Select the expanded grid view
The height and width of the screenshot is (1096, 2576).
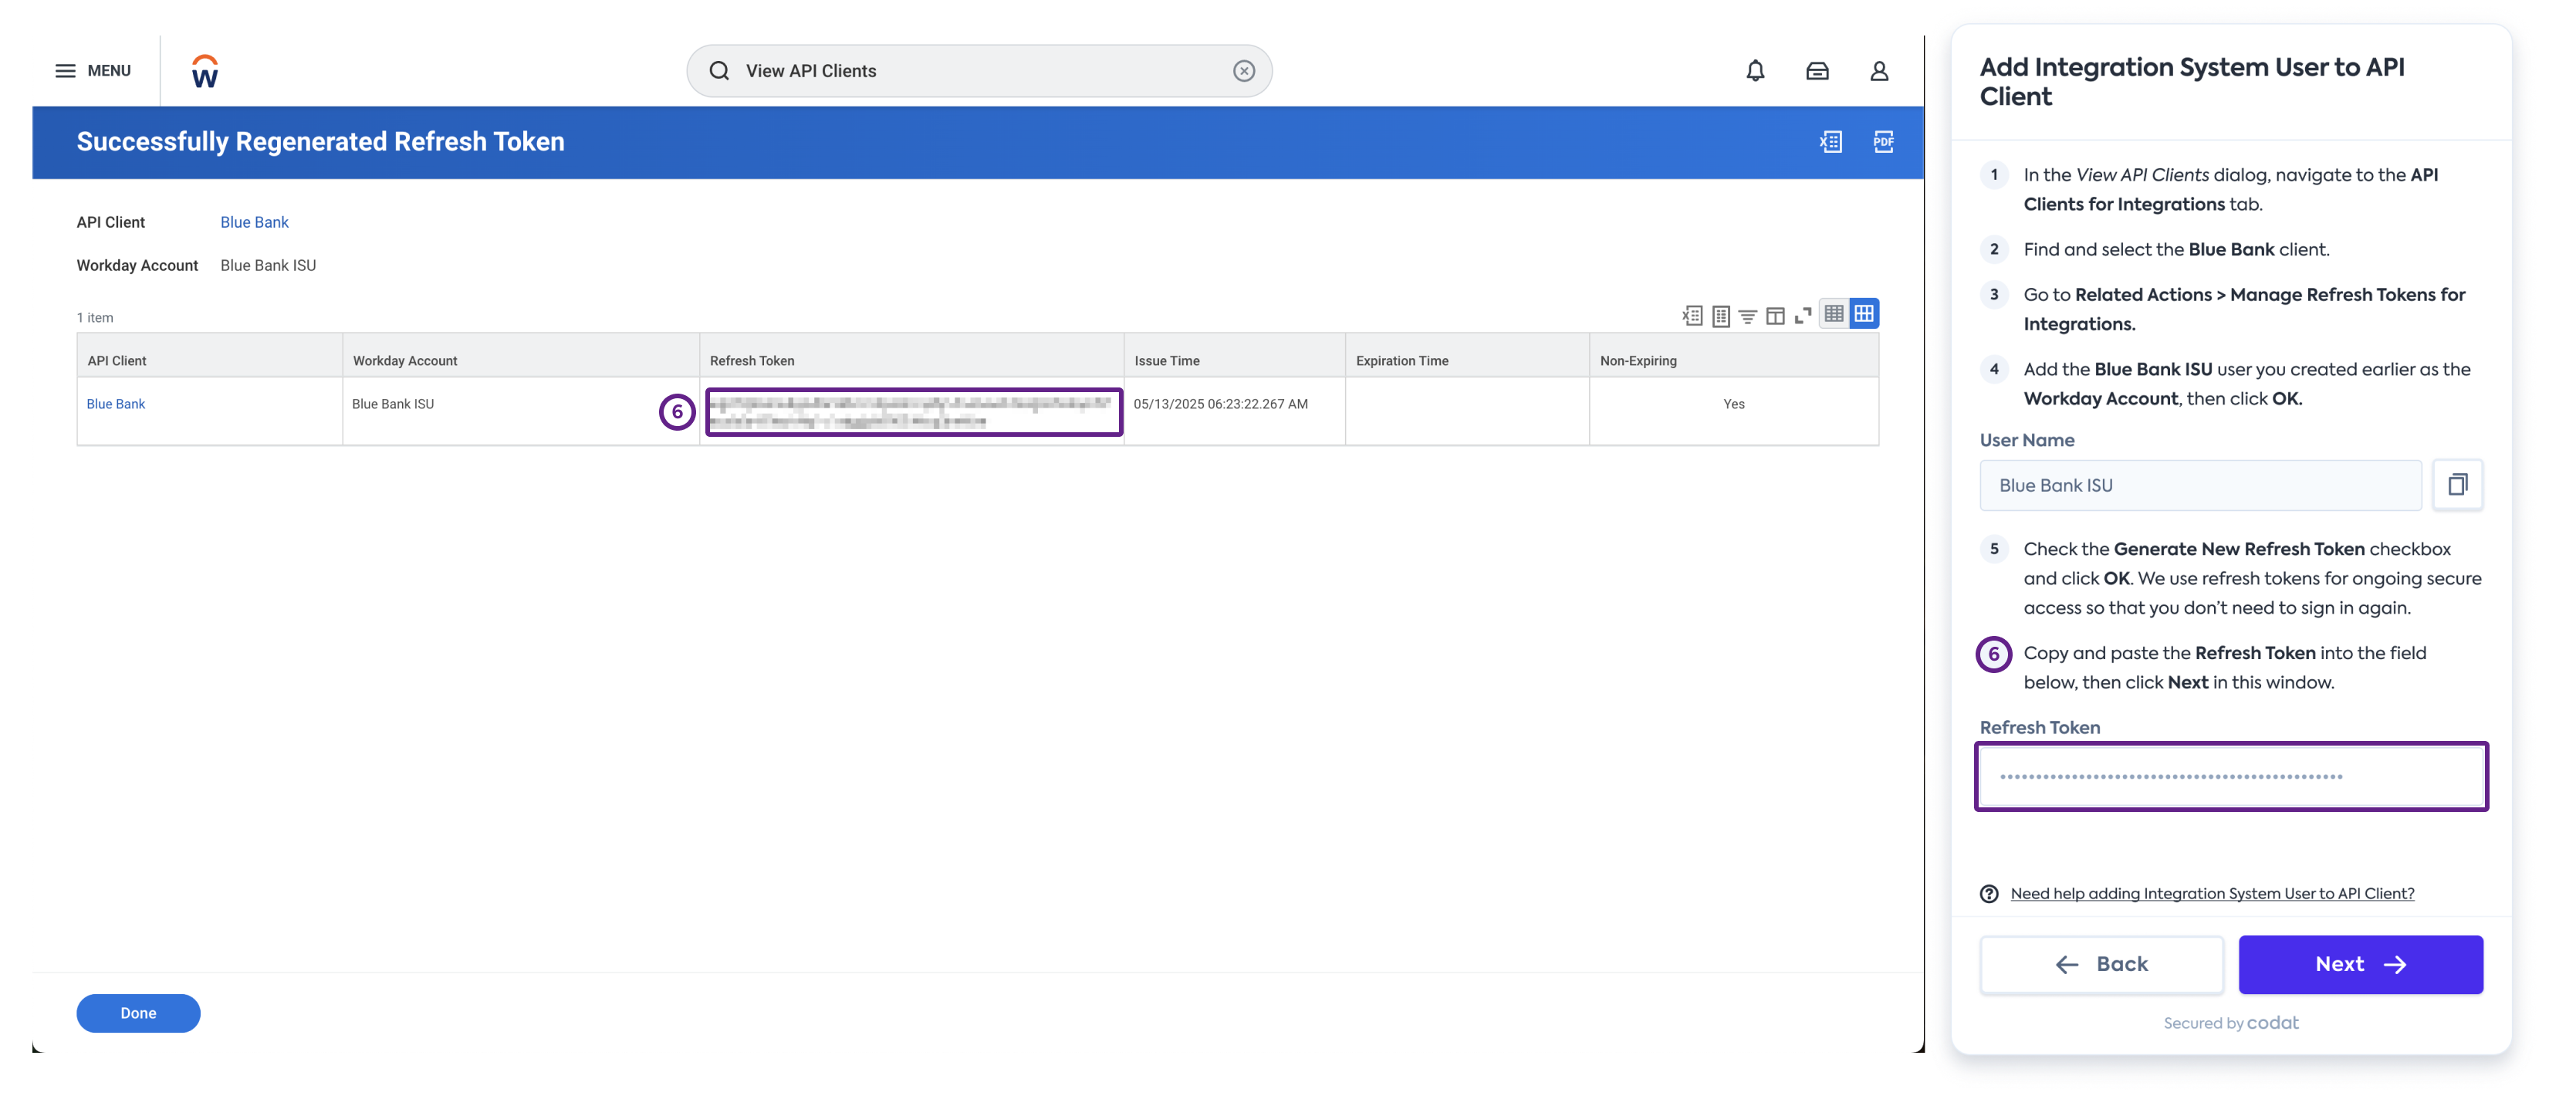point(1864,314)
